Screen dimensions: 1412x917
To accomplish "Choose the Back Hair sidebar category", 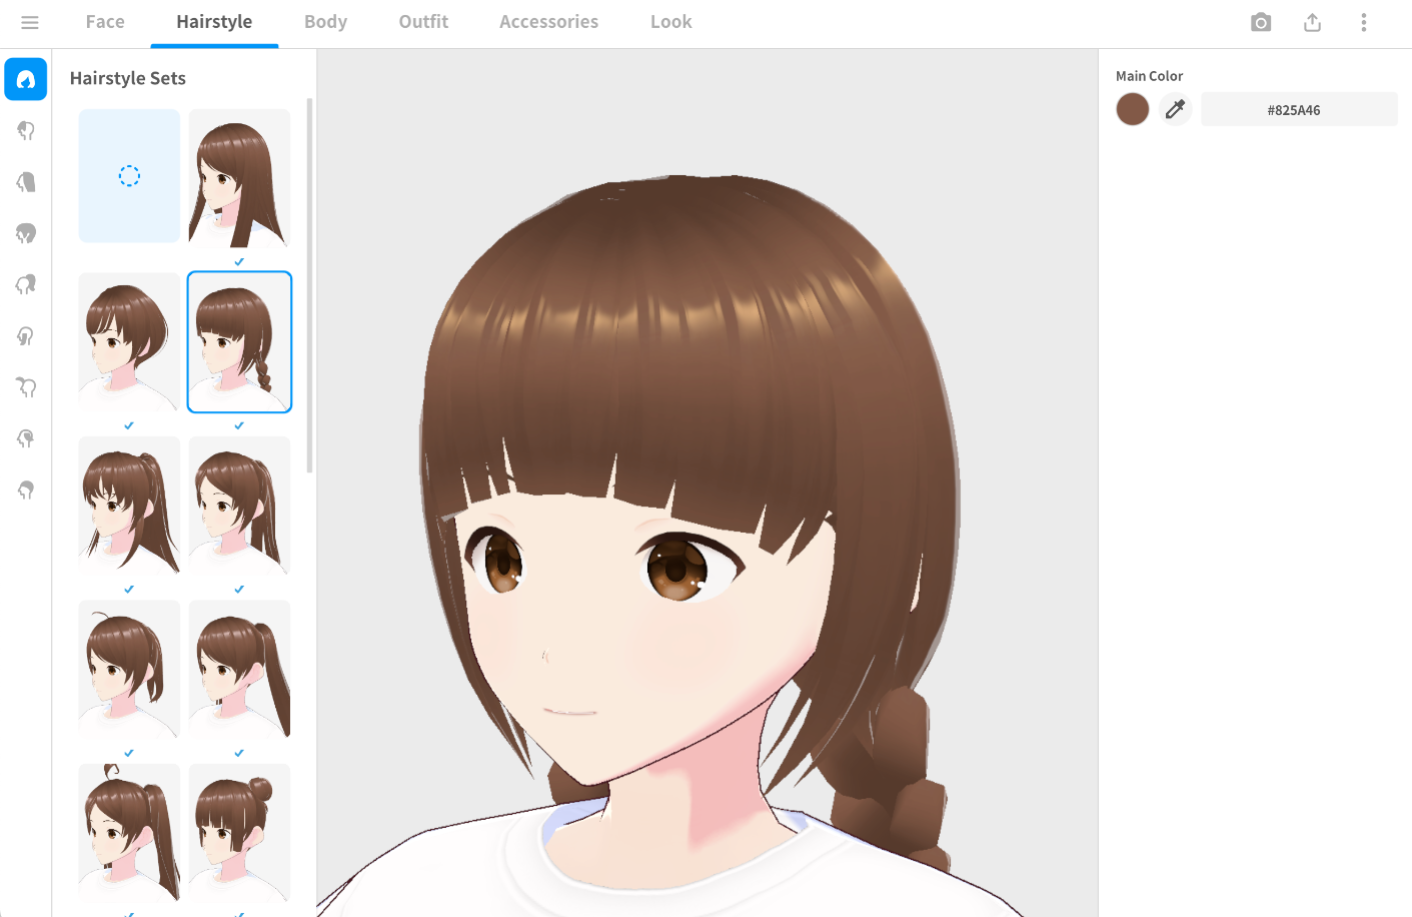I will (26, 182).
